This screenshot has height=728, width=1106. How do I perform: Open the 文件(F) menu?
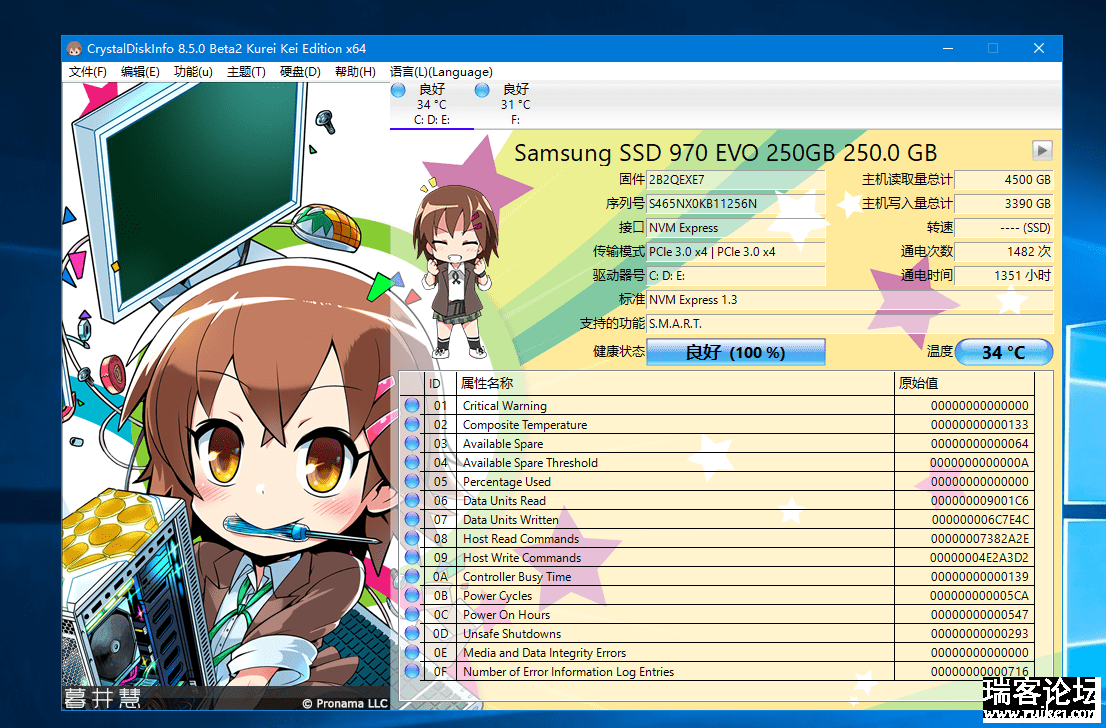[87, 72]
